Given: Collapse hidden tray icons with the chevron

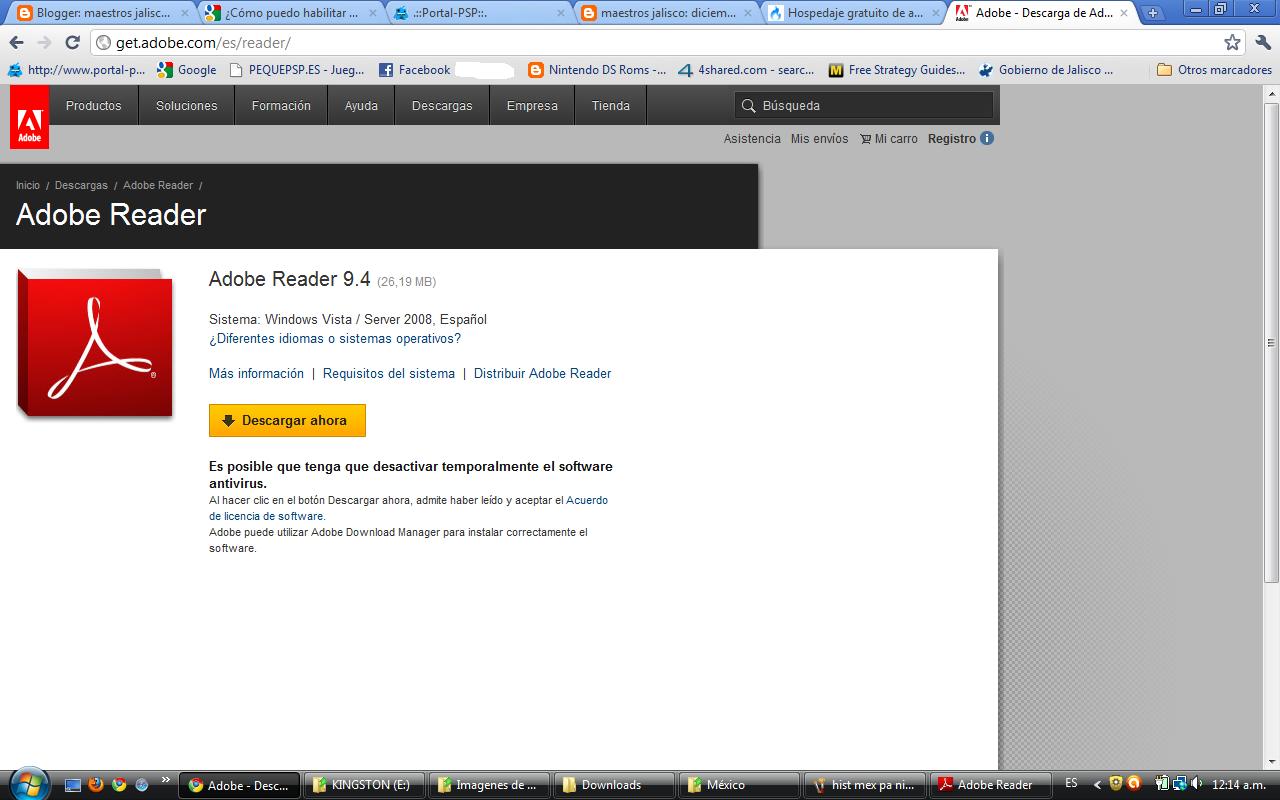Looking at the screenshot, I should coord(1097,785).
